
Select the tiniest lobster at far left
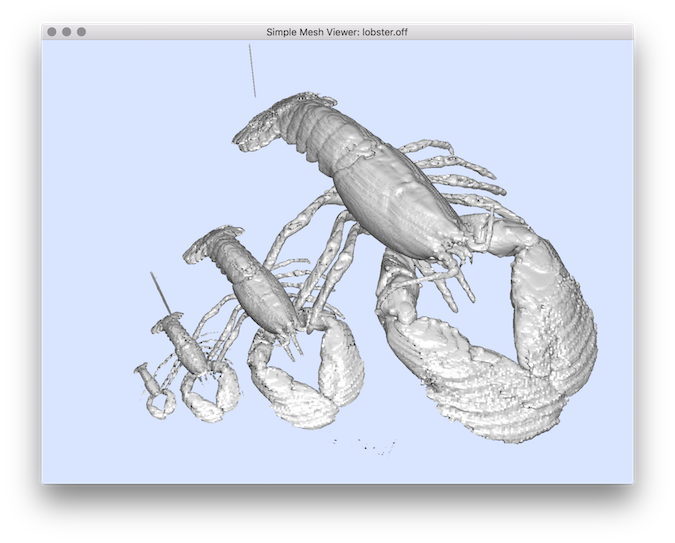click(x=153, y=388)
